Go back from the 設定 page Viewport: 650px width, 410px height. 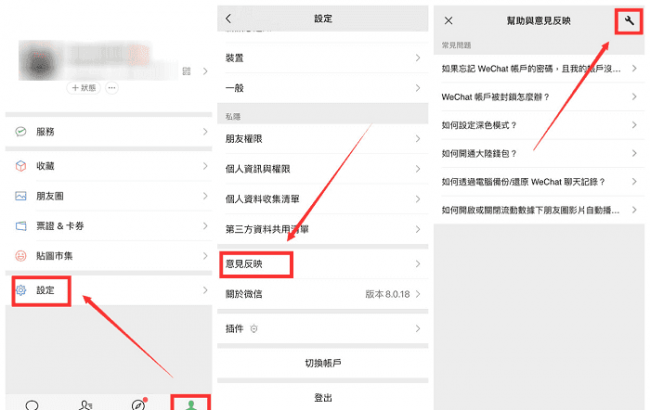228,18
